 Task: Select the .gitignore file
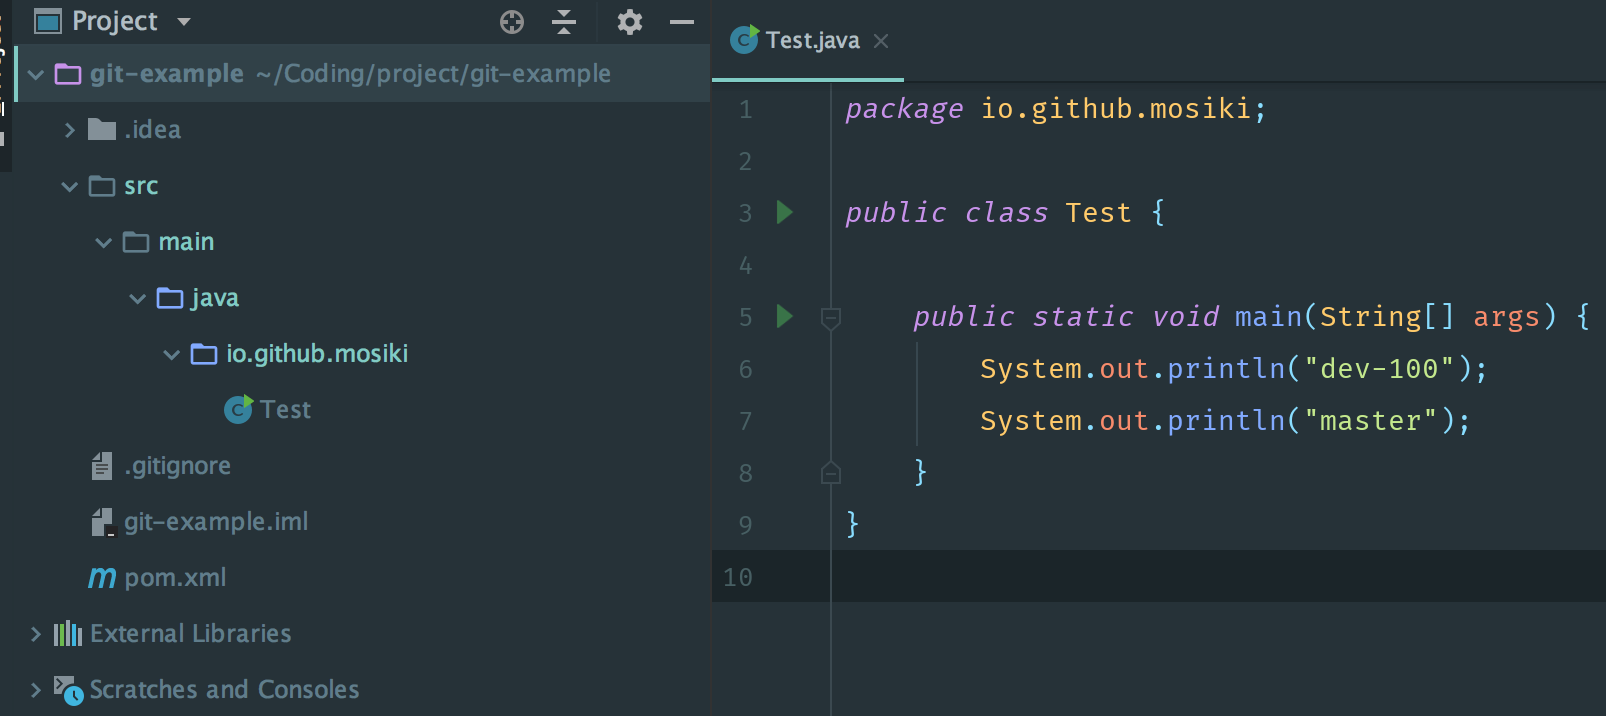(177, 466)
